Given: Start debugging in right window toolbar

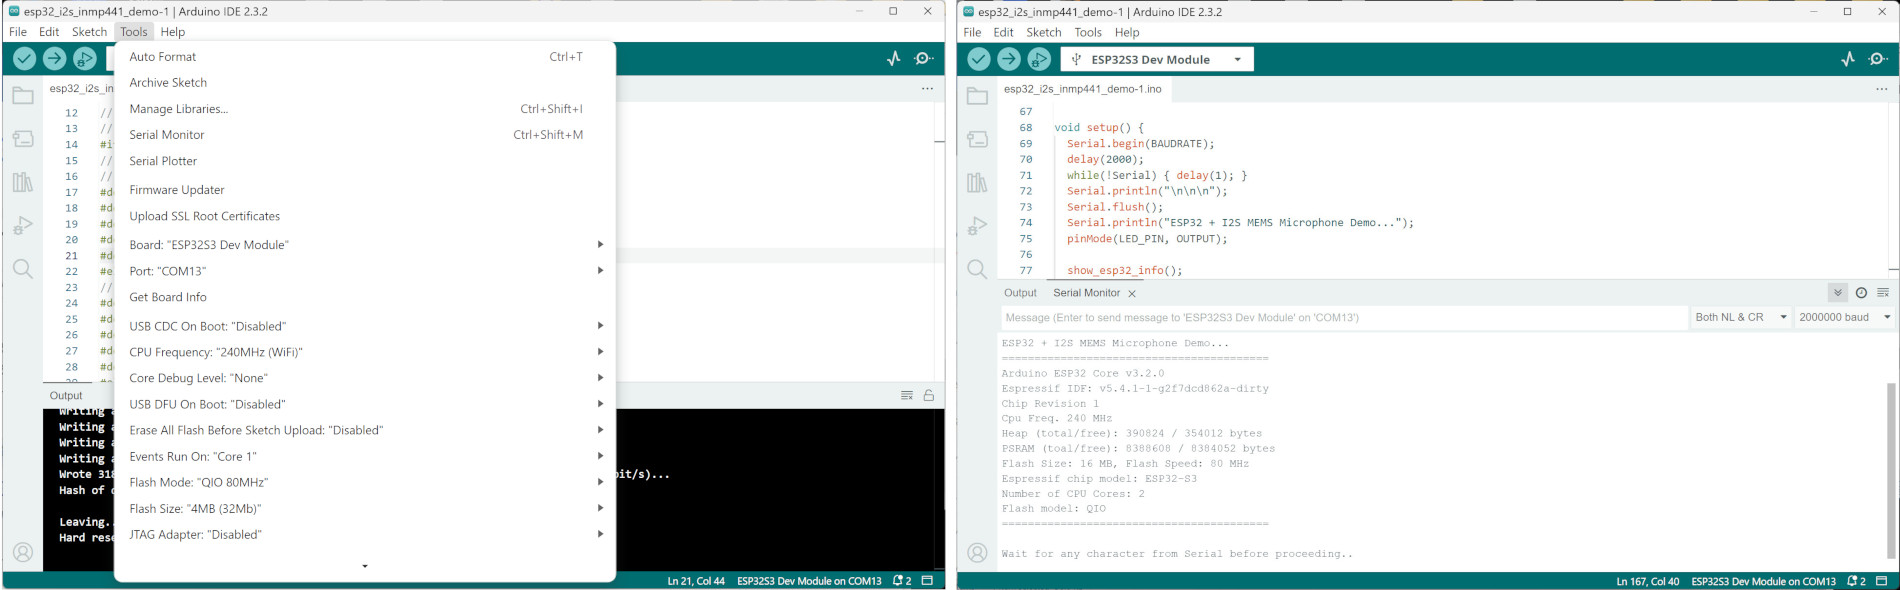Looking at the screenshot, I should (1040, 59).
